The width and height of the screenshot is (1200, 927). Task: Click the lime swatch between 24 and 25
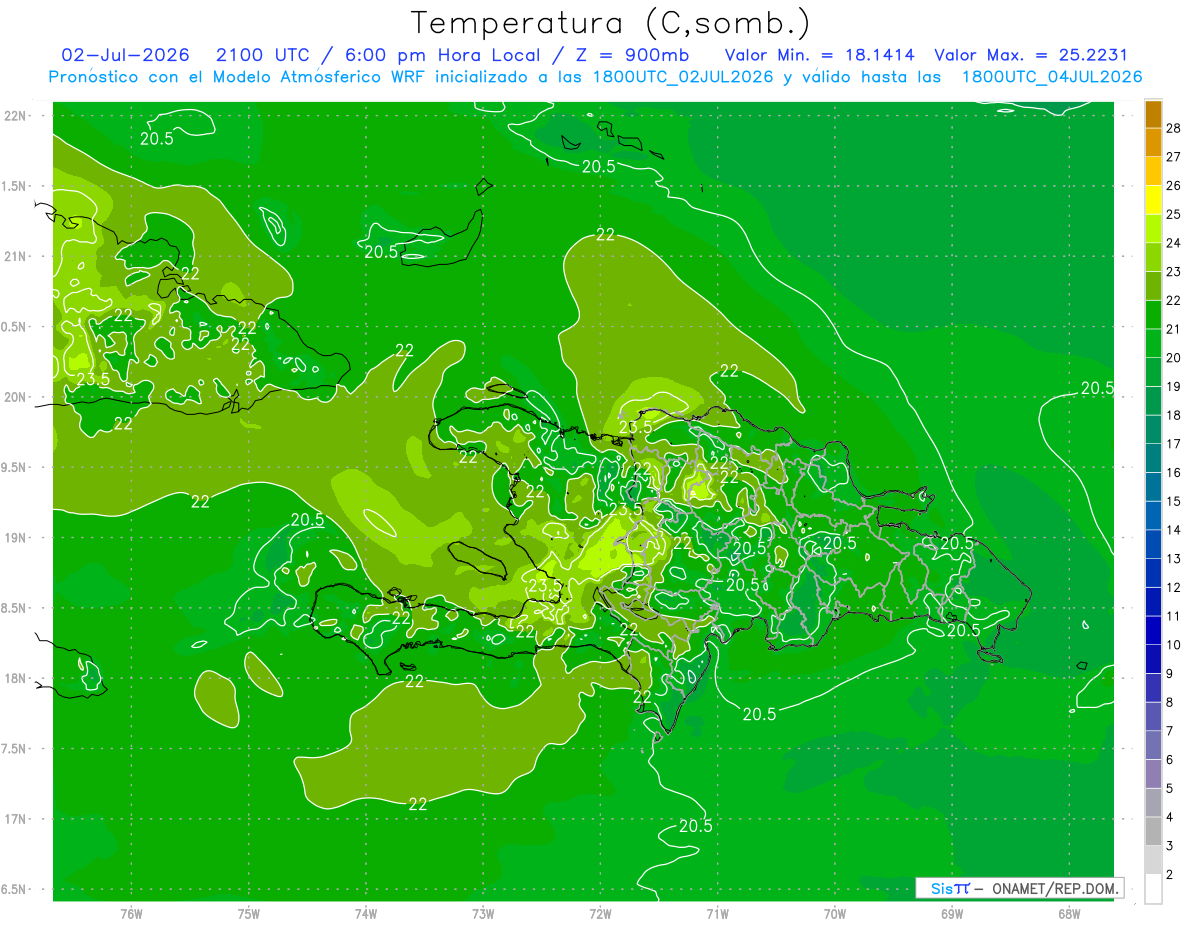coord(1153,229)
